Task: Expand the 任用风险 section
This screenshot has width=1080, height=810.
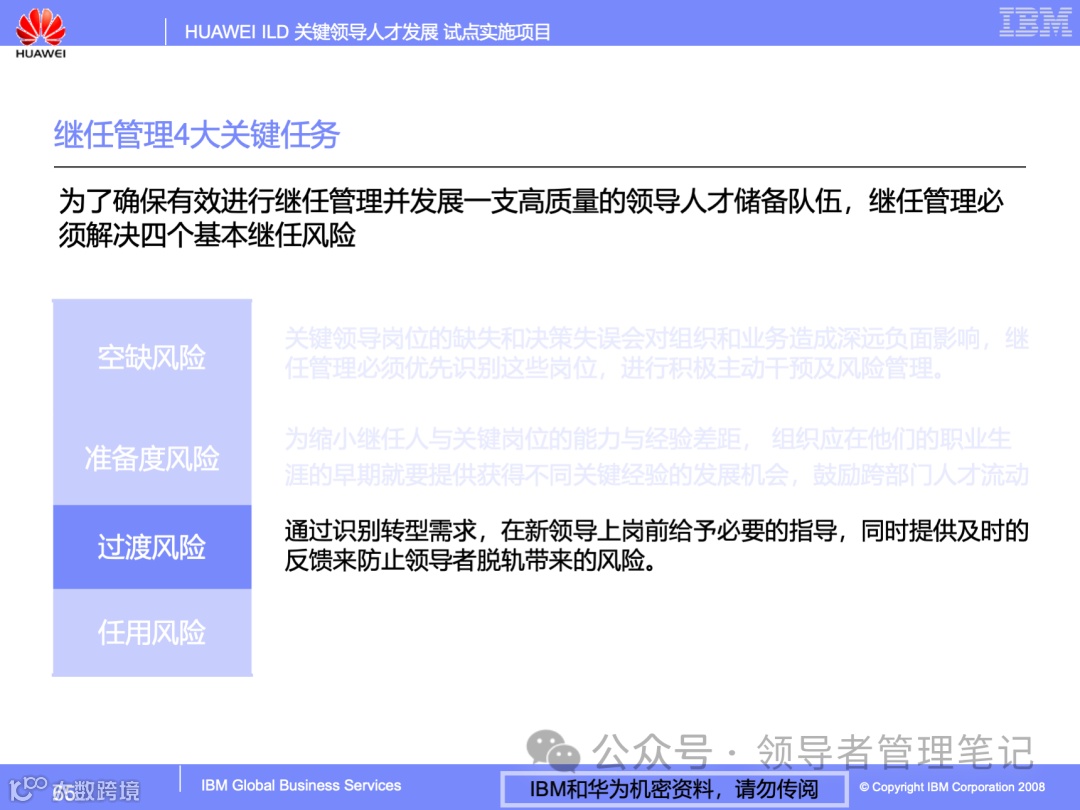Action: pos(151,633)
